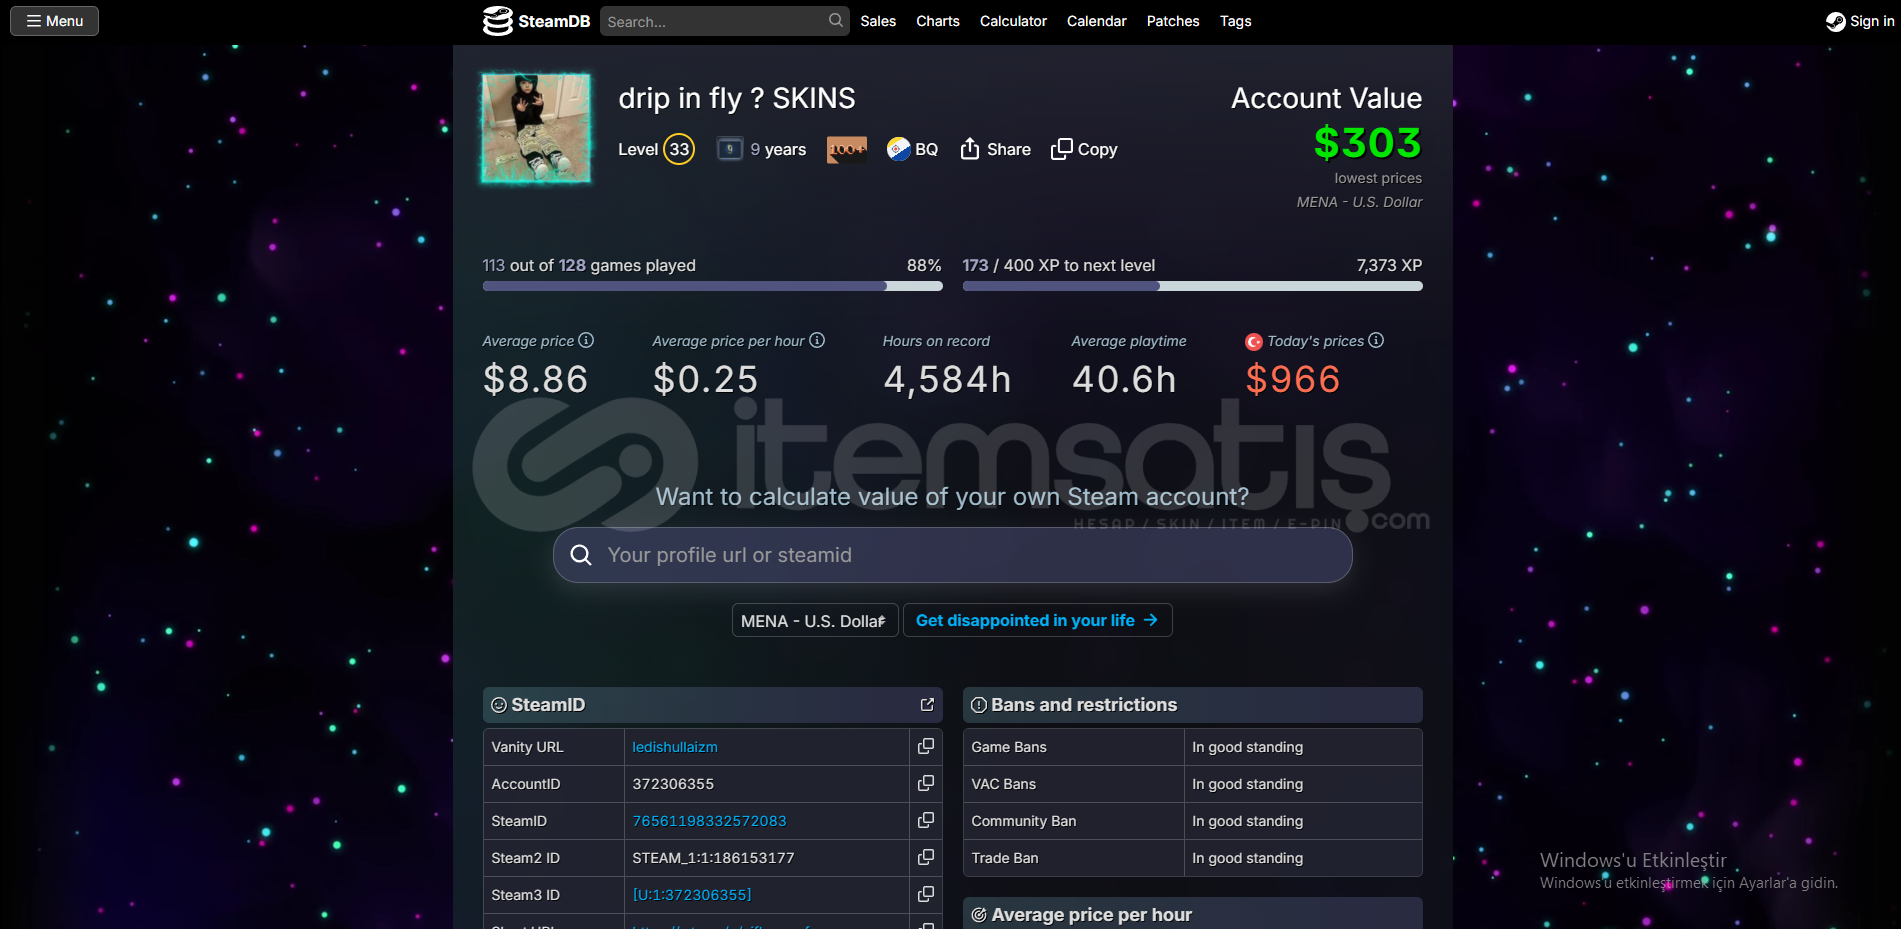Click the VAC Bans row label
The width and height of the screenshot is (1901, 929).
(1004, 784)
